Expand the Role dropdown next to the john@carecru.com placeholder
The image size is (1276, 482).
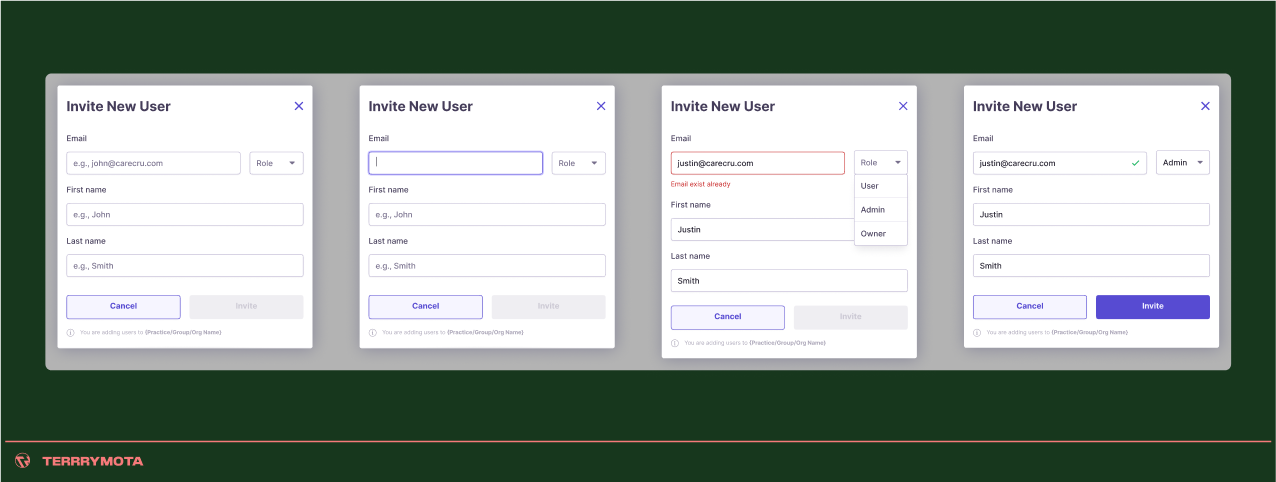point(276,163)
